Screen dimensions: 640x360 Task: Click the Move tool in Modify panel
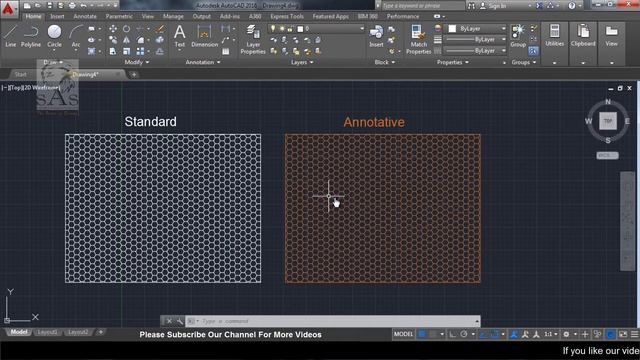point(113,29)
